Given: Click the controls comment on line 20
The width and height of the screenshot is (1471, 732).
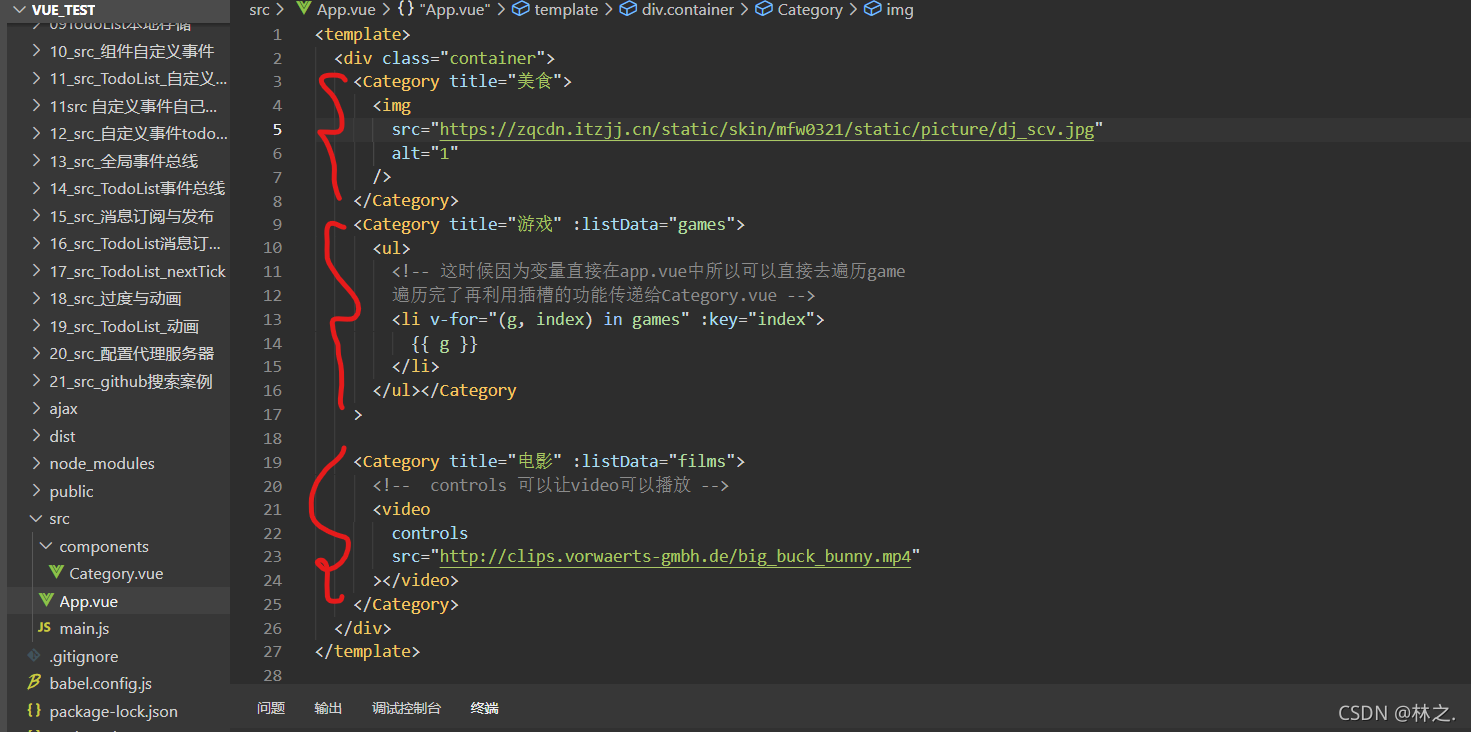Looking at the screenshot, I should (551, 485).
